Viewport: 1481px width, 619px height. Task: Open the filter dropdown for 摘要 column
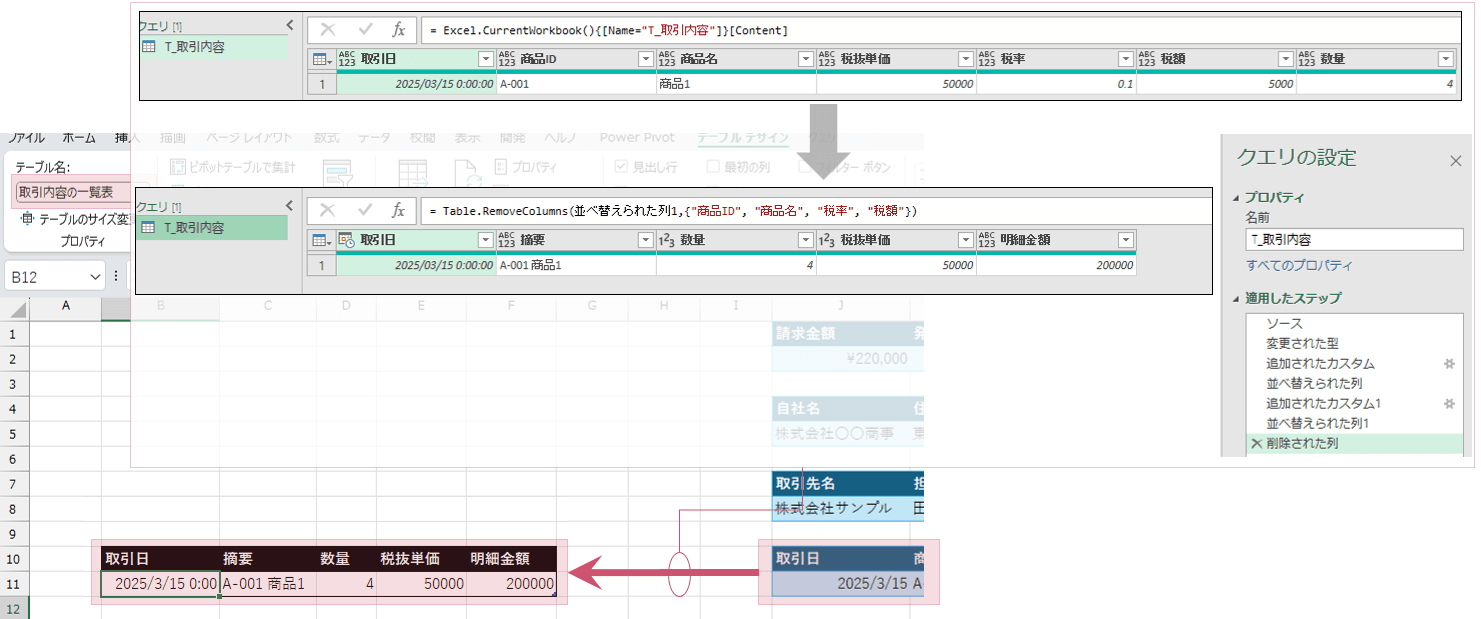pos(645,240)
